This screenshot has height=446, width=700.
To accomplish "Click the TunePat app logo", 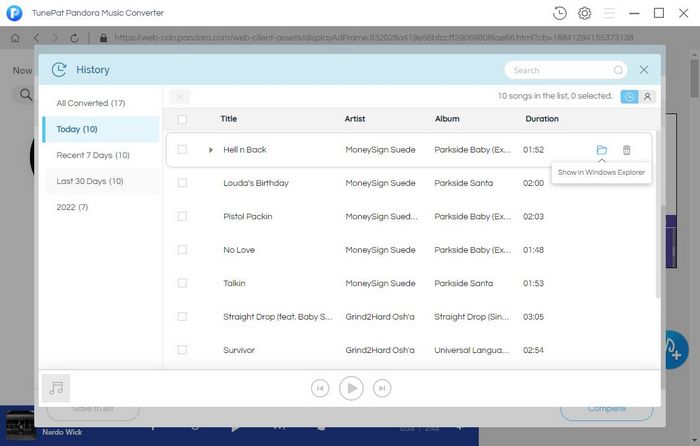I will (x=14, y=13).
